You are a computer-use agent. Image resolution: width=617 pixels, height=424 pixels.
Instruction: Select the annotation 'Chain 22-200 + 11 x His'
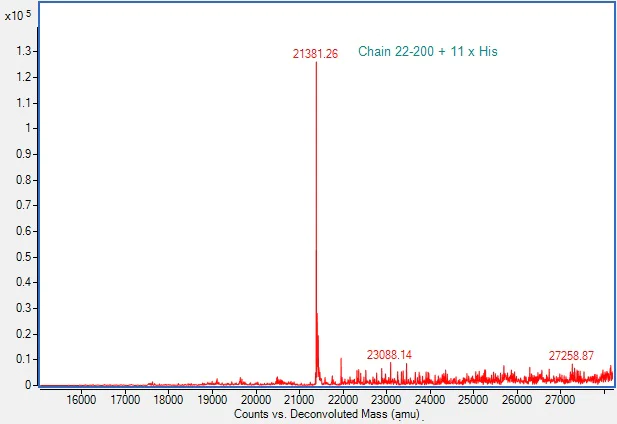428,52
